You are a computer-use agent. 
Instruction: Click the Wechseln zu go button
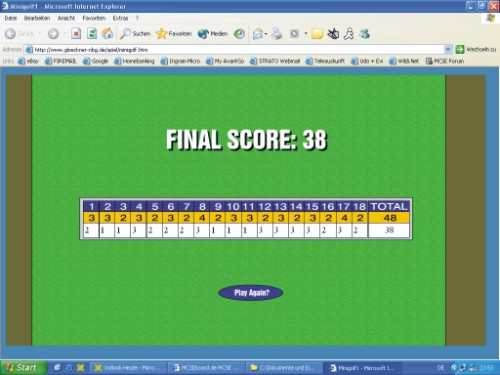[476, 50]
